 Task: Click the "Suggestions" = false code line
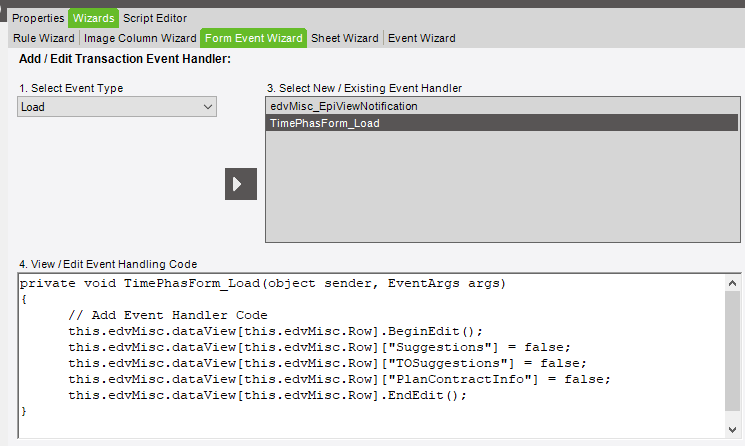[319, 347]
